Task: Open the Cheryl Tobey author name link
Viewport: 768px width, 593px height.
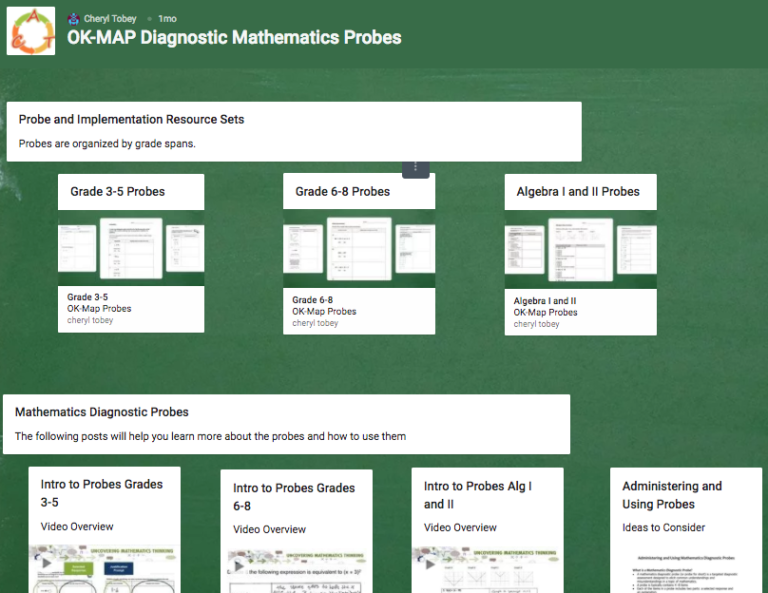Action: tap(110, 19)
